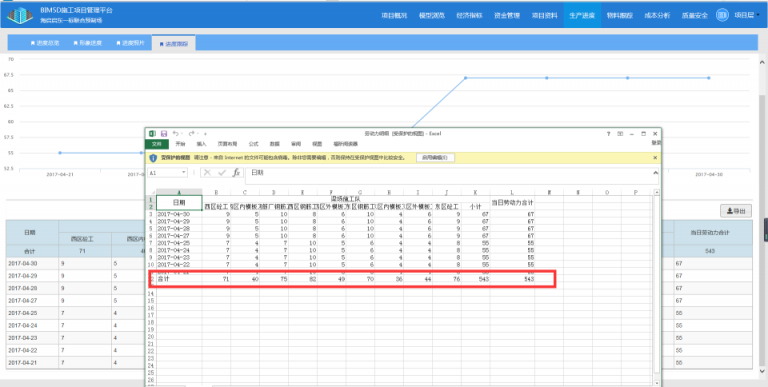Viewport: 768px width, 387px height.
Task: Open the Excel 开始 ribbon tab
Action: pos(180,144)
